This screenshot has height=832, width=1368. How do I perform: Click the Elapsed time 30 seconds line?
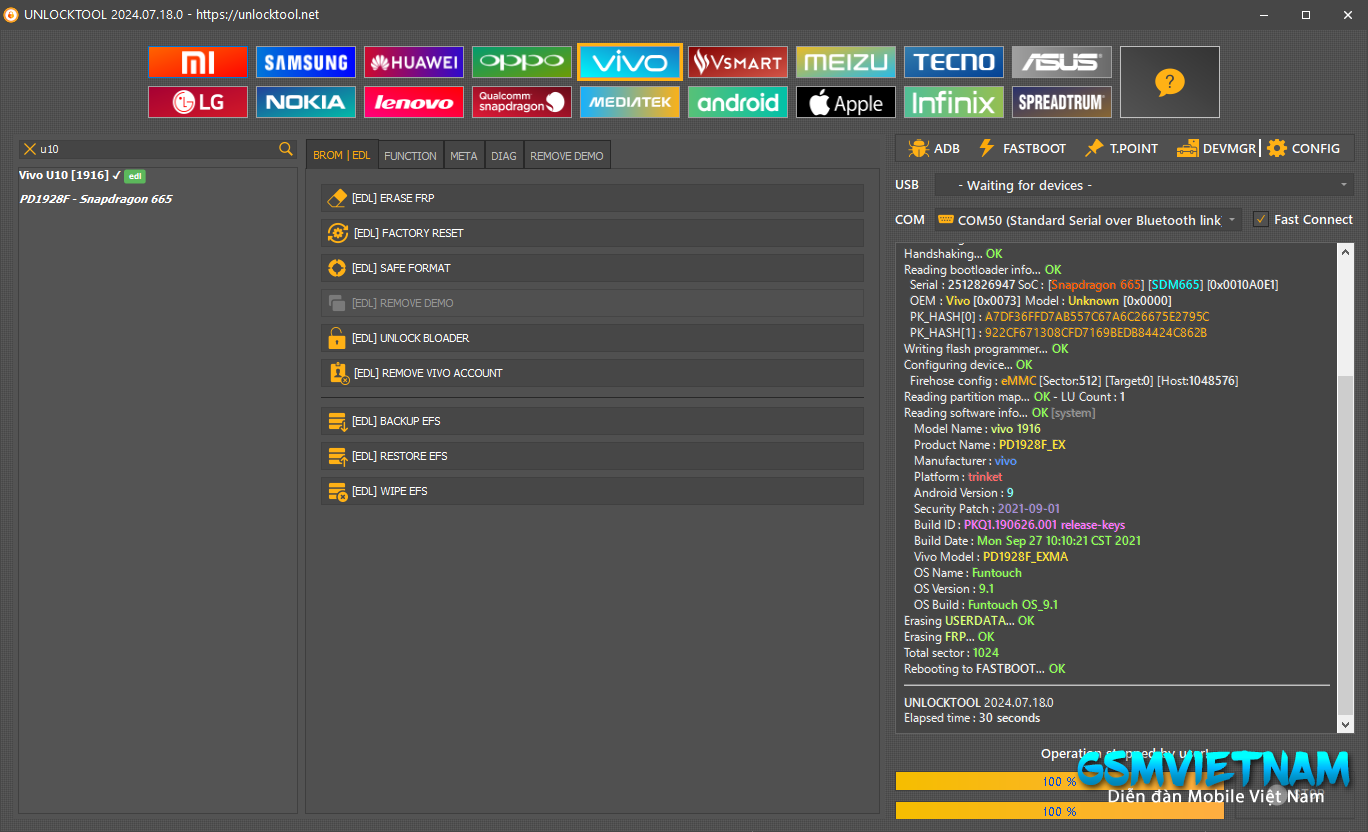[972, 718]
